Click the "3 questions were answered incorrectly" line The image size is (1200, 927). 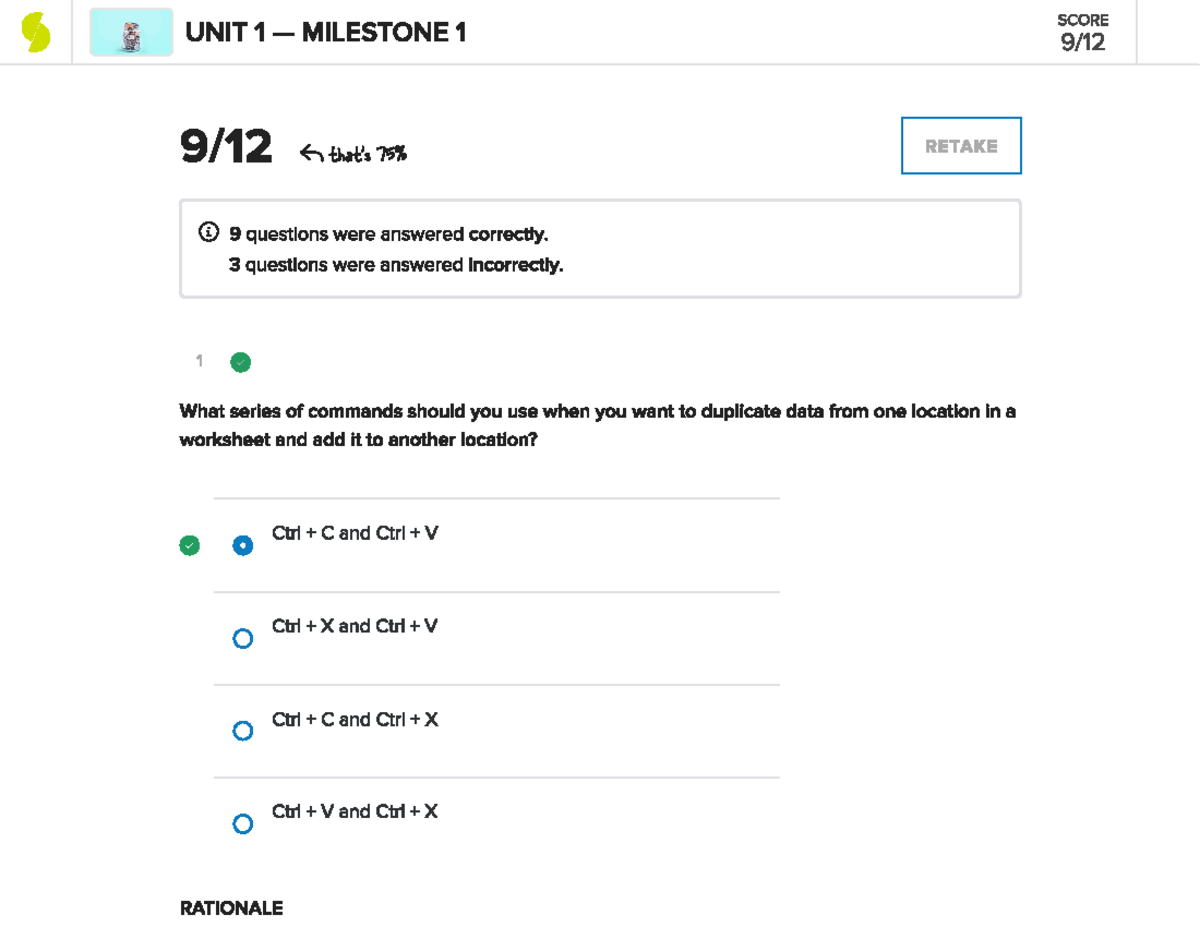396,265
